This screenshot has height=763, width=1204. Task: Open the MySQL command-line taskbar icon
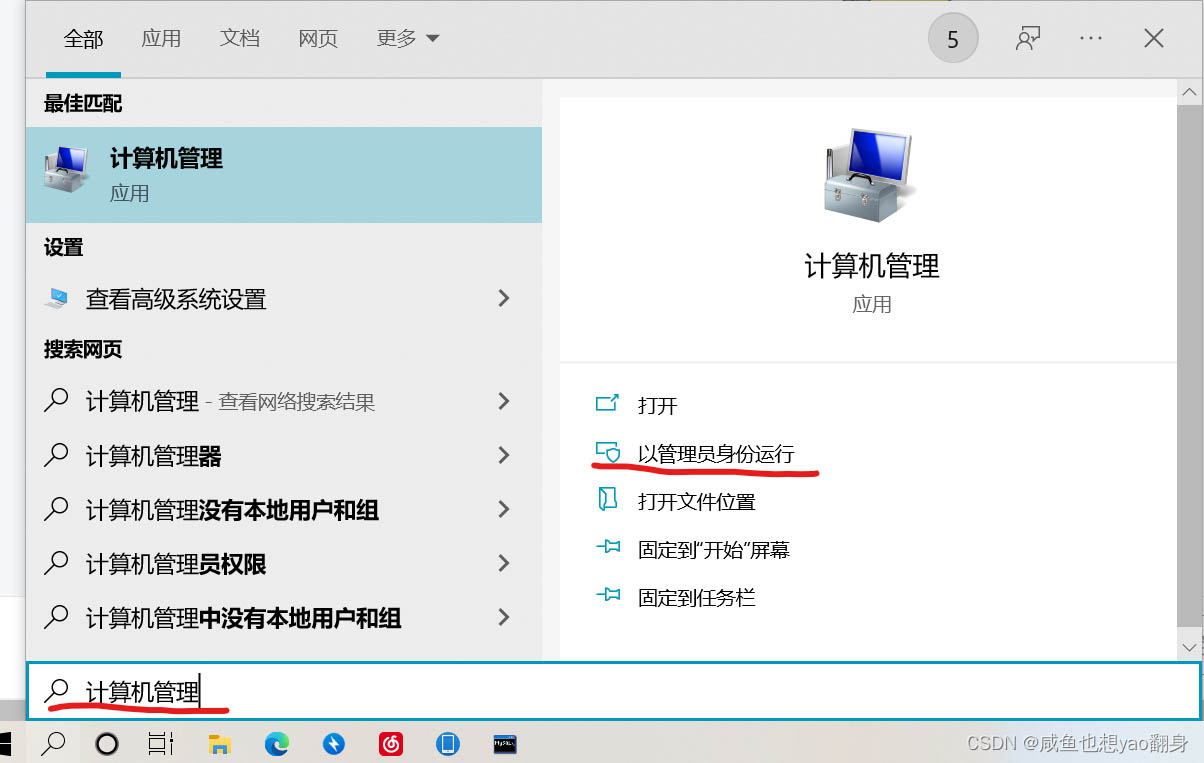506,744
